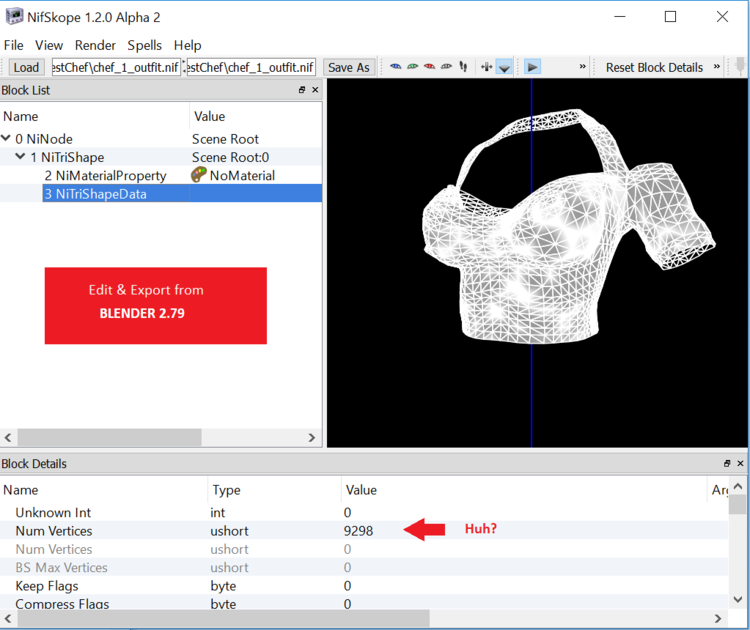The height and width of the screenshot is (630, 750).
Task: Activate Walk mode footprints icon
Action: [463, 67]
